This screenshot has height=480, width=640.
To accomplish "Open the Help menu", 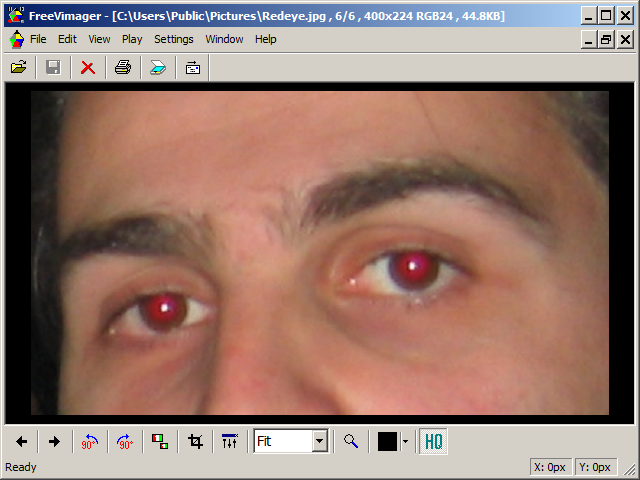I will tap(266, 39).
